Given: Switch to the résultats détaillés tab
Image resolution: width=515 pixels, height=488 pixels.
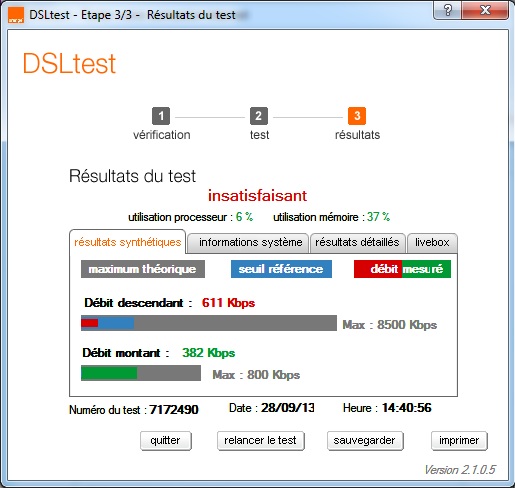Looking at the screenshot, I should (x=357, y=242).
